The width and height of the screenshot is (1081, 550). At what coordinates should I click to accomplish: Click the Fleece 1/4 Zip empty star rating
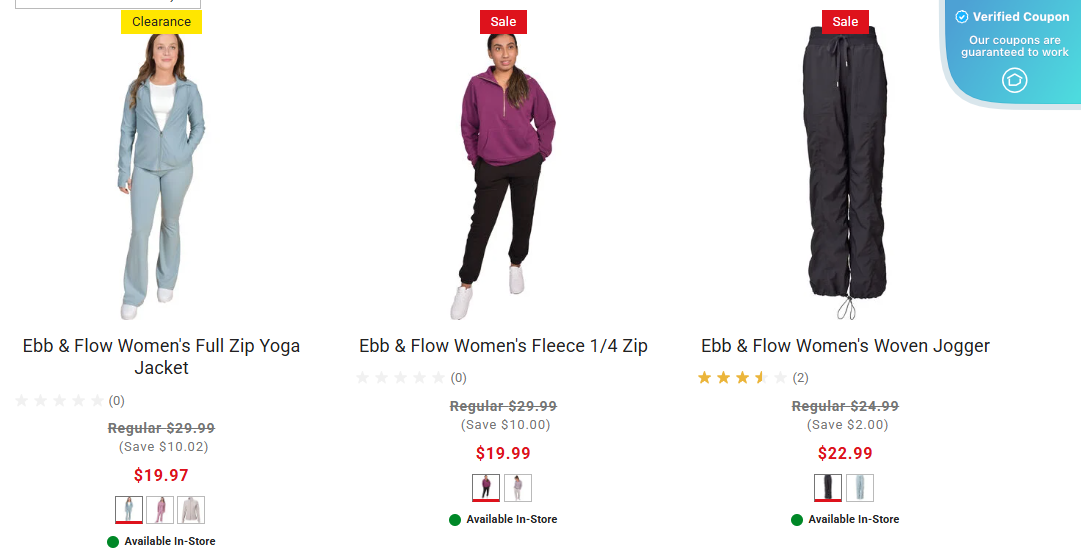[401, 378]
